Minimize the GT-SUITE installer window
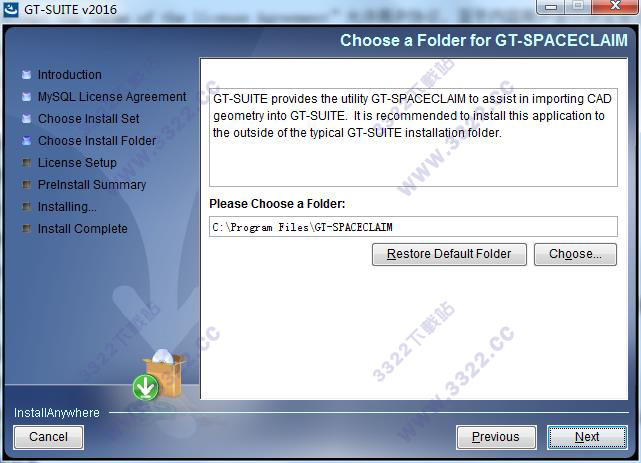Screen dimensions: 641x463 [551, 7]
